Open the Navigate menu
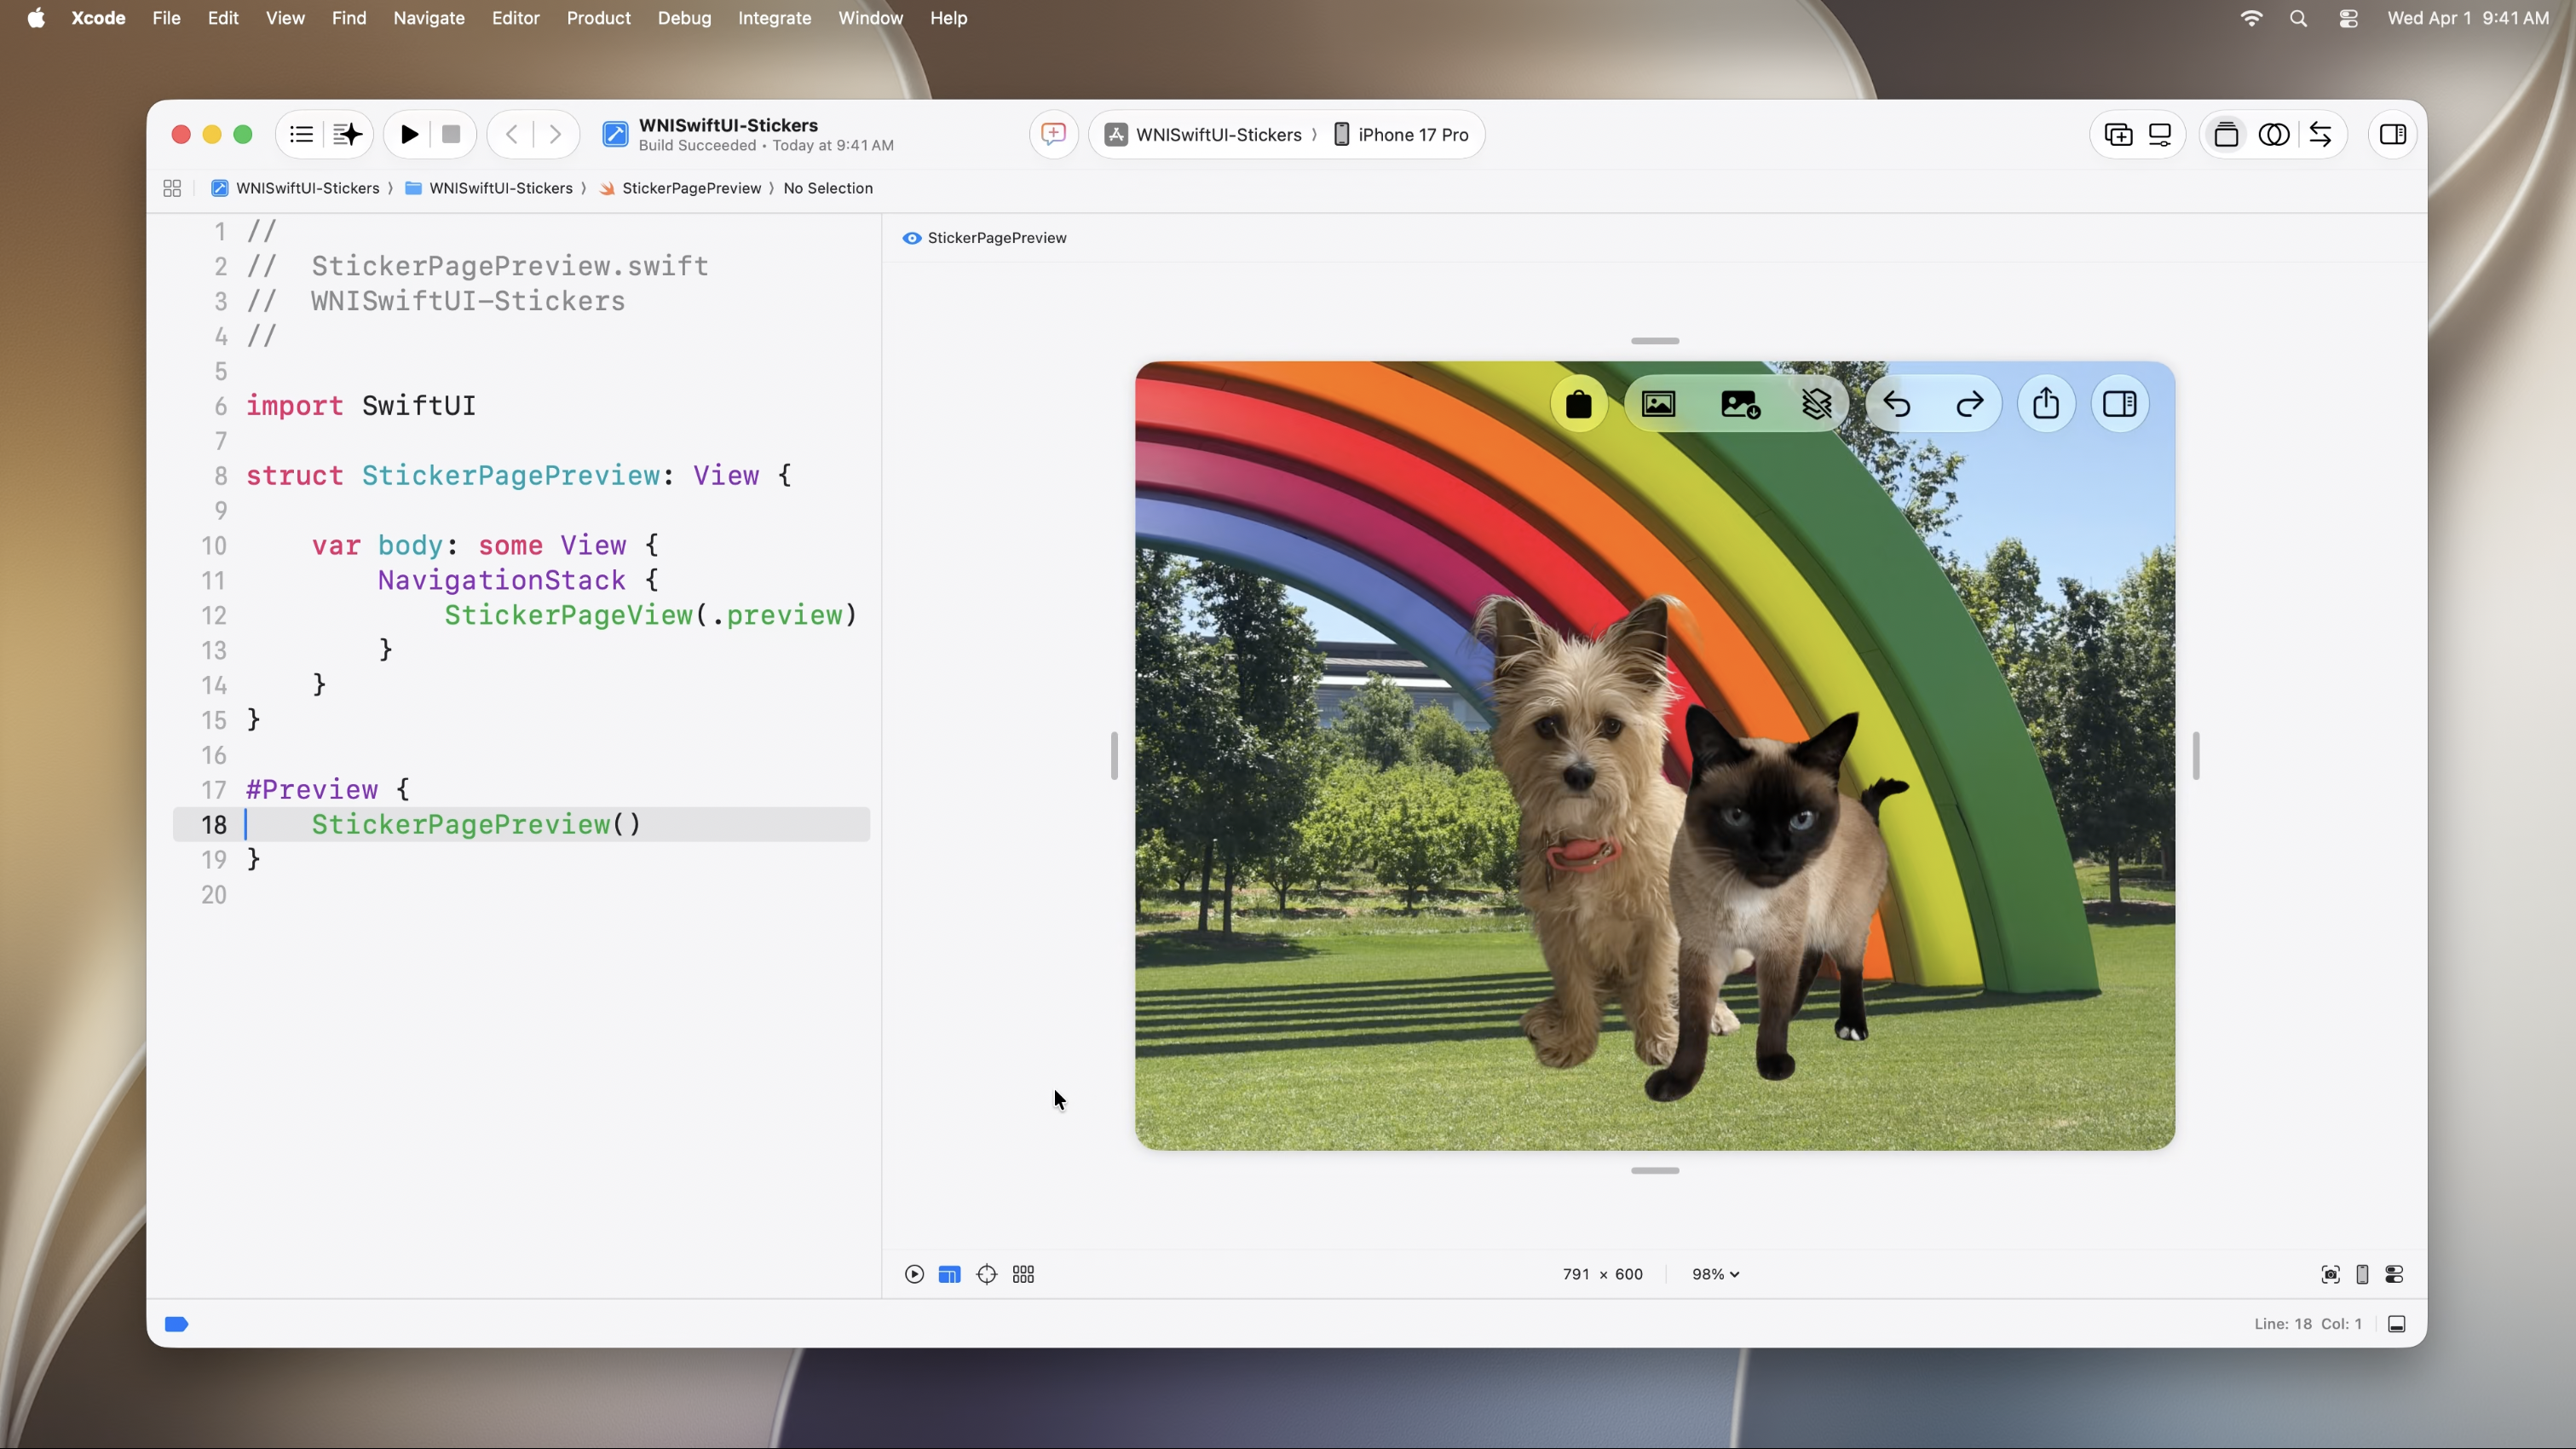 [428, 18]
